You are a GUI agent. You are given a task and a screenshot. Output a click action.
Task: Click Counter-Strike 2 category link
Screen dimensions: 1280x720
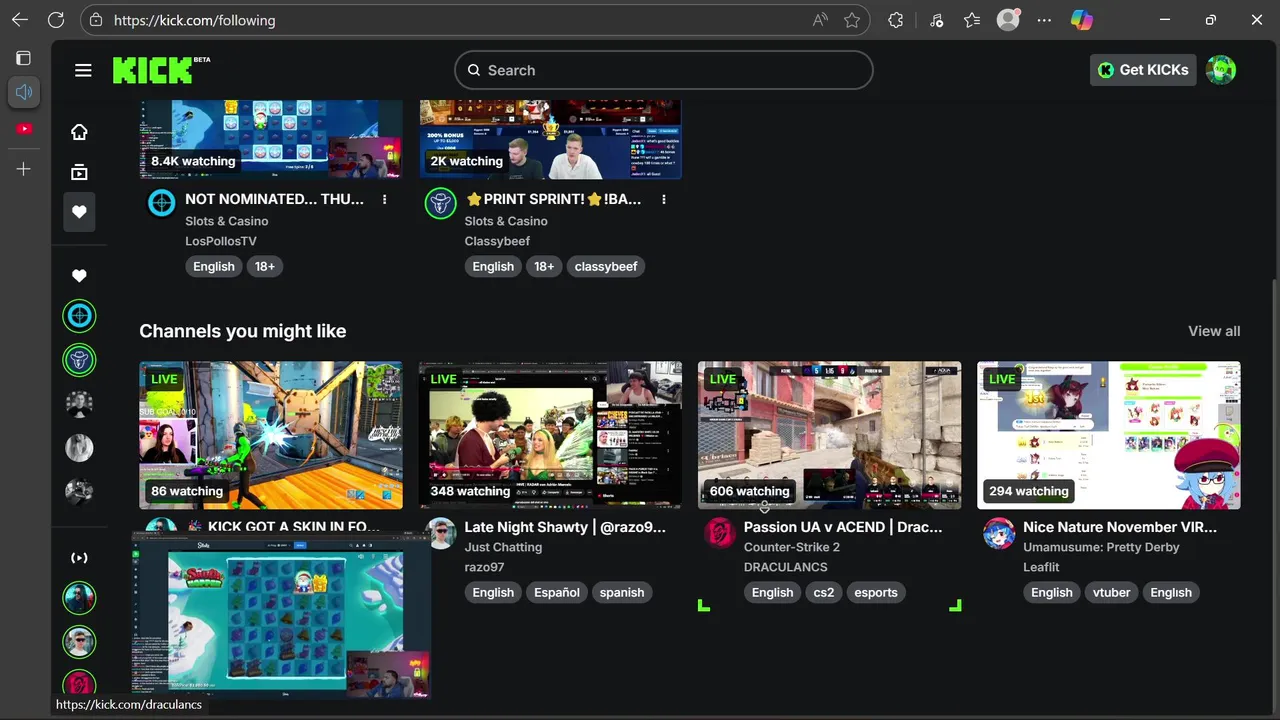(x=792, y=547)
